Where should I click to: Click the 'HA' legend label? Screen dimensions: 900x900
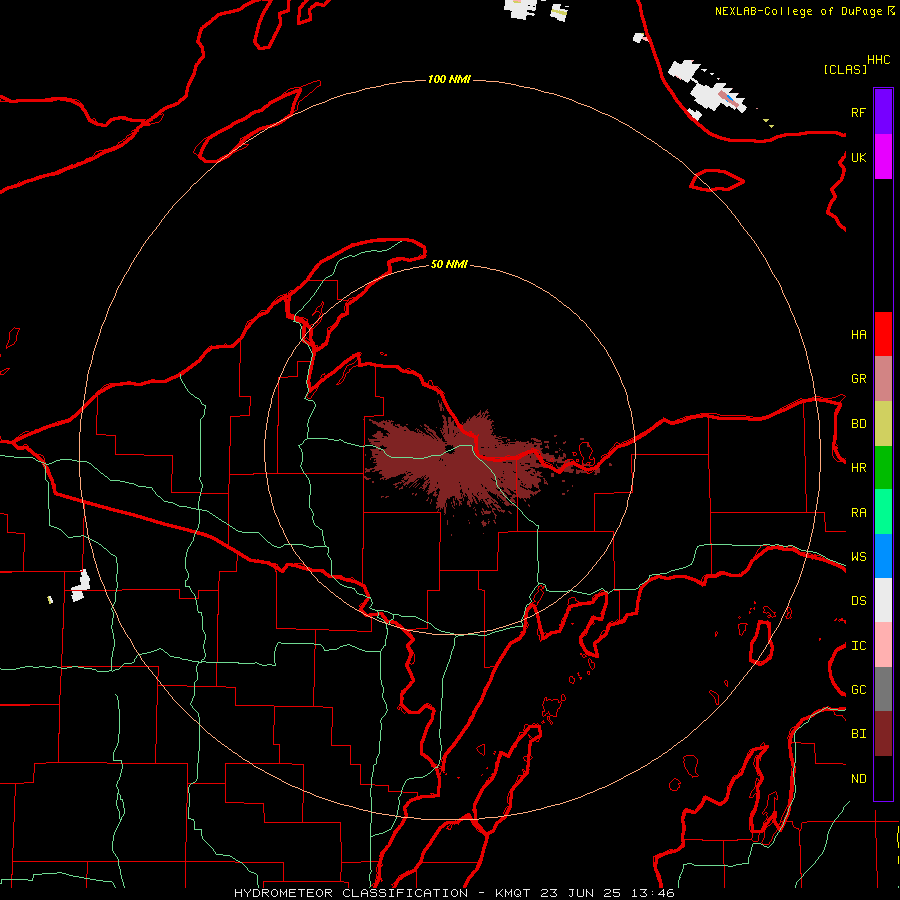[x=859, y=334]
